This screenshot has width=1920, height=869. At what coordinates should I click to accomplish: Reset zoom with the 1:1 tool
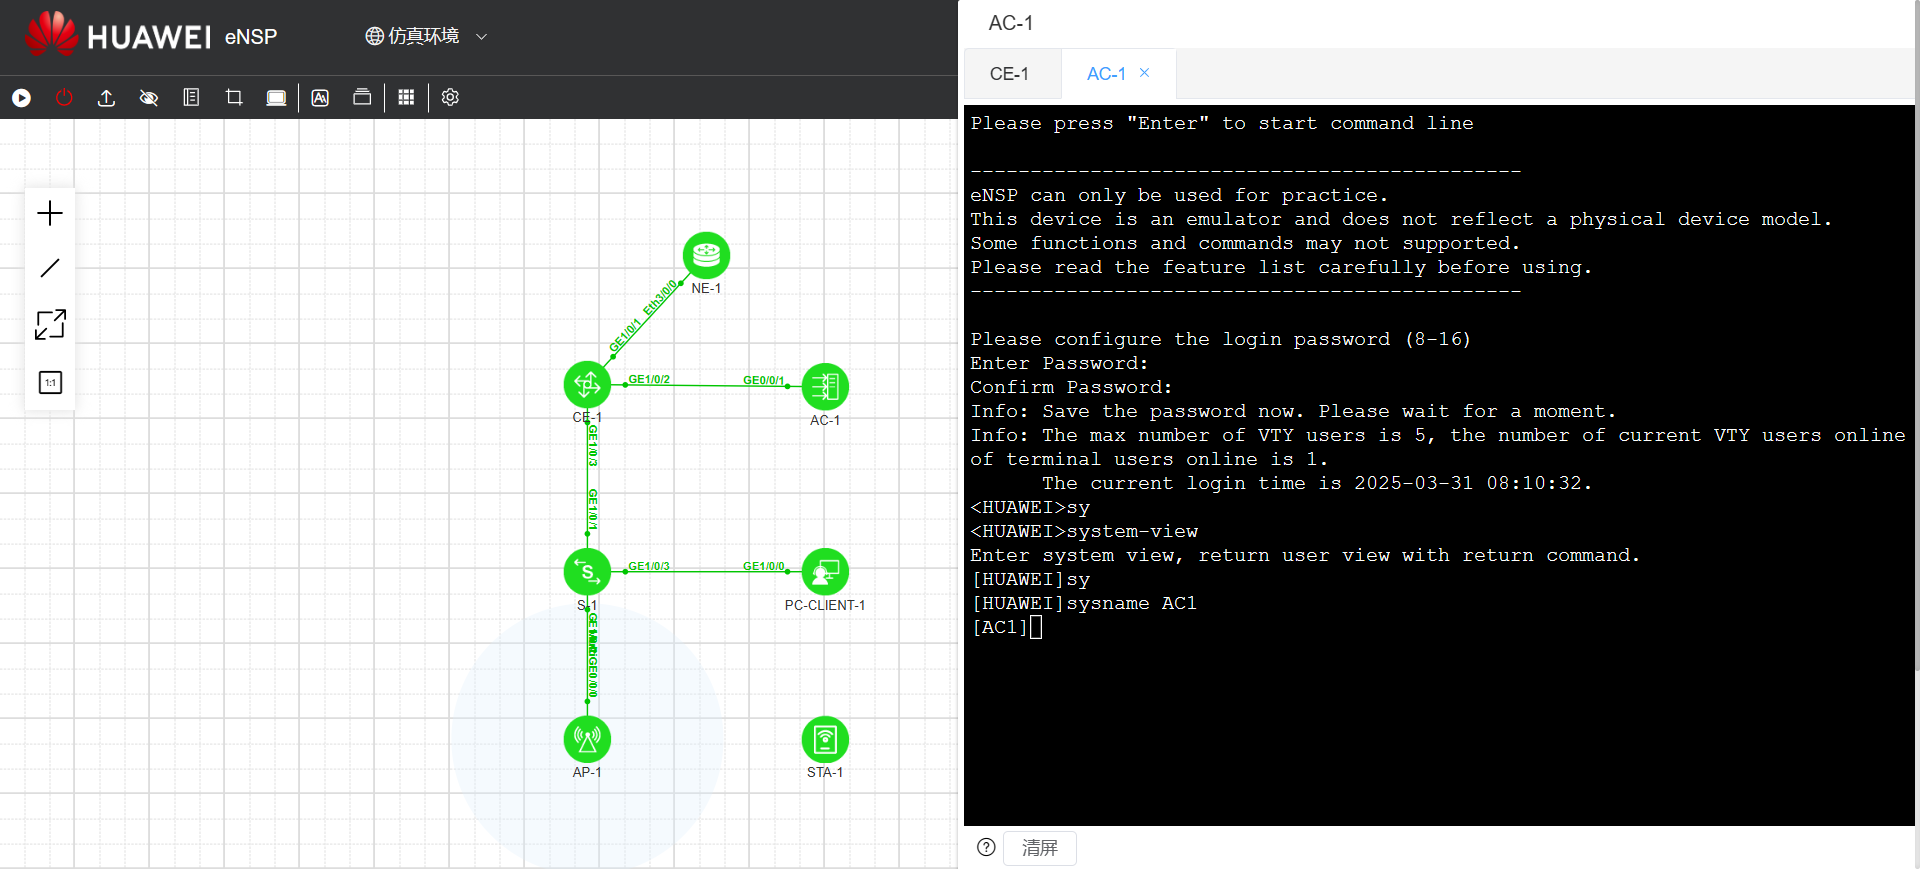[x=50, y=382]
